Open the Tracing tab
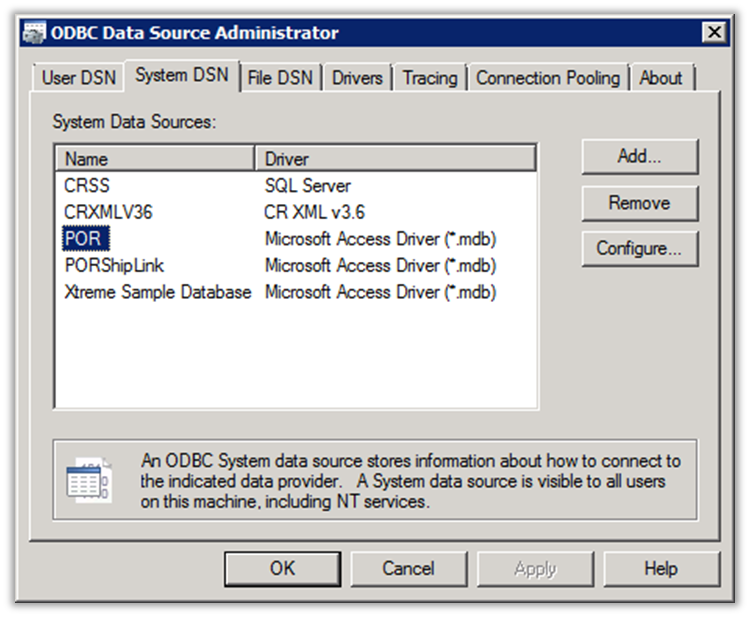The image size is (750, 617). coord(430,78)
